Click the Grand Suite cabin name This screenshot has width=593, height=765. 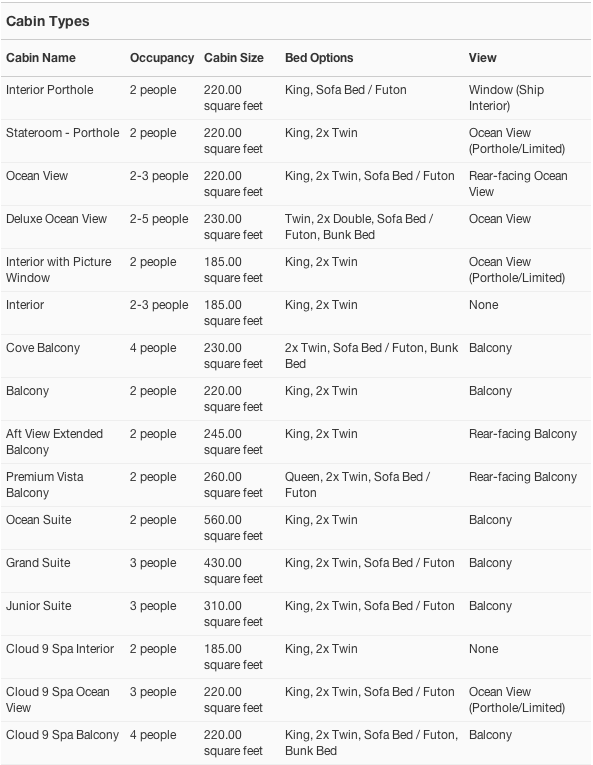[38, 563]
